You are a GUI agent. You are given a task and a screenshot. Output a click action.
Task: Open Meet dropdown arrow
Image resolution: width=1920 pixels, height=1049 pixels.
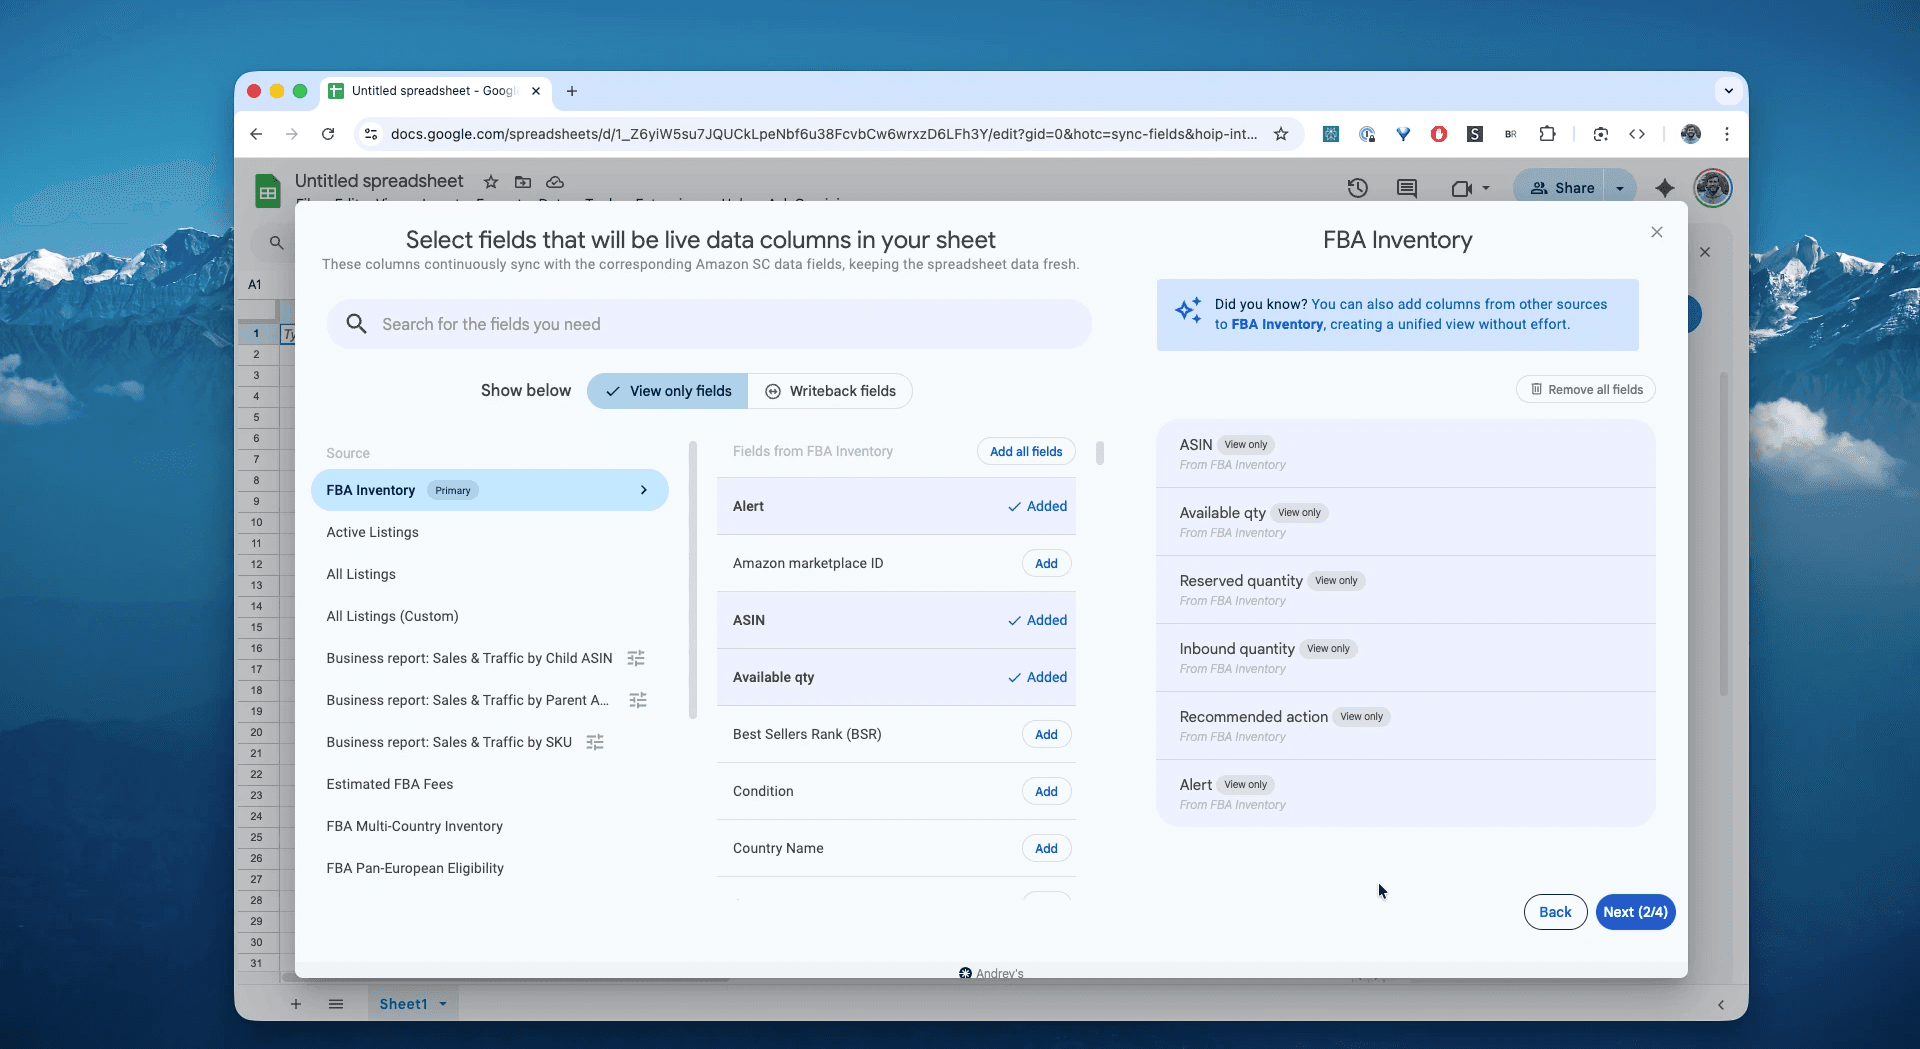1486,188
